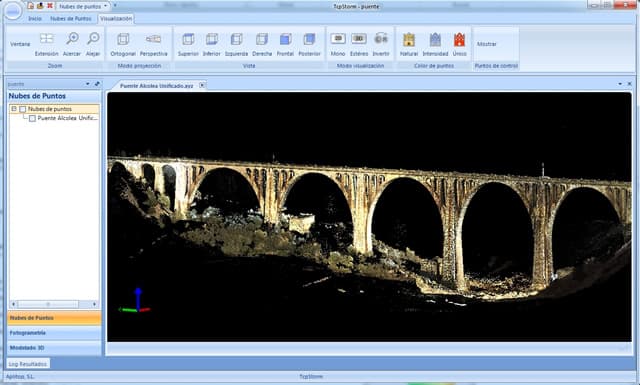The image size is (640, 385).
Task: Set Mono visualization mode
Action: pyautogui.click(x=338, y=44)
